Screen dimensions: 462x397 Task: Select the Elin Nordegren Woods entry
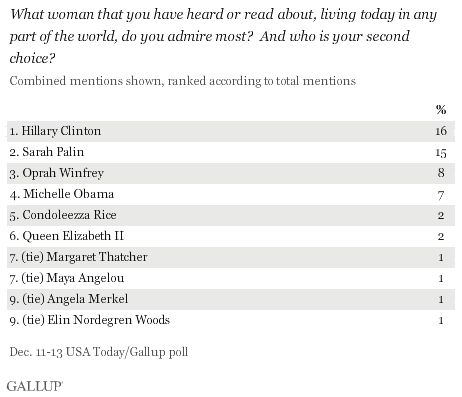tap(90, 320)
